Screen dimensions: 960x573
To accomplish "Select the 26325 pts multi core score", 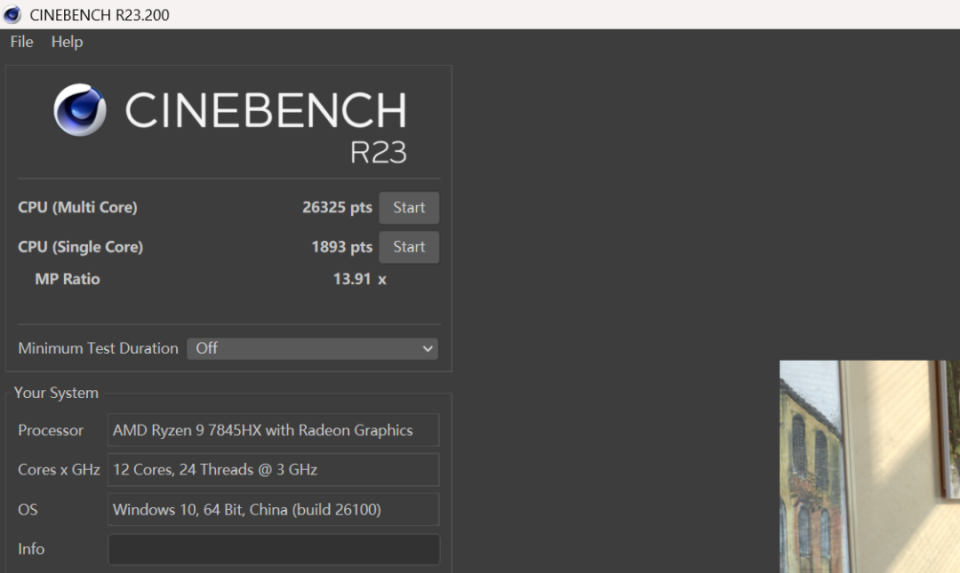I will coord(337,208).
